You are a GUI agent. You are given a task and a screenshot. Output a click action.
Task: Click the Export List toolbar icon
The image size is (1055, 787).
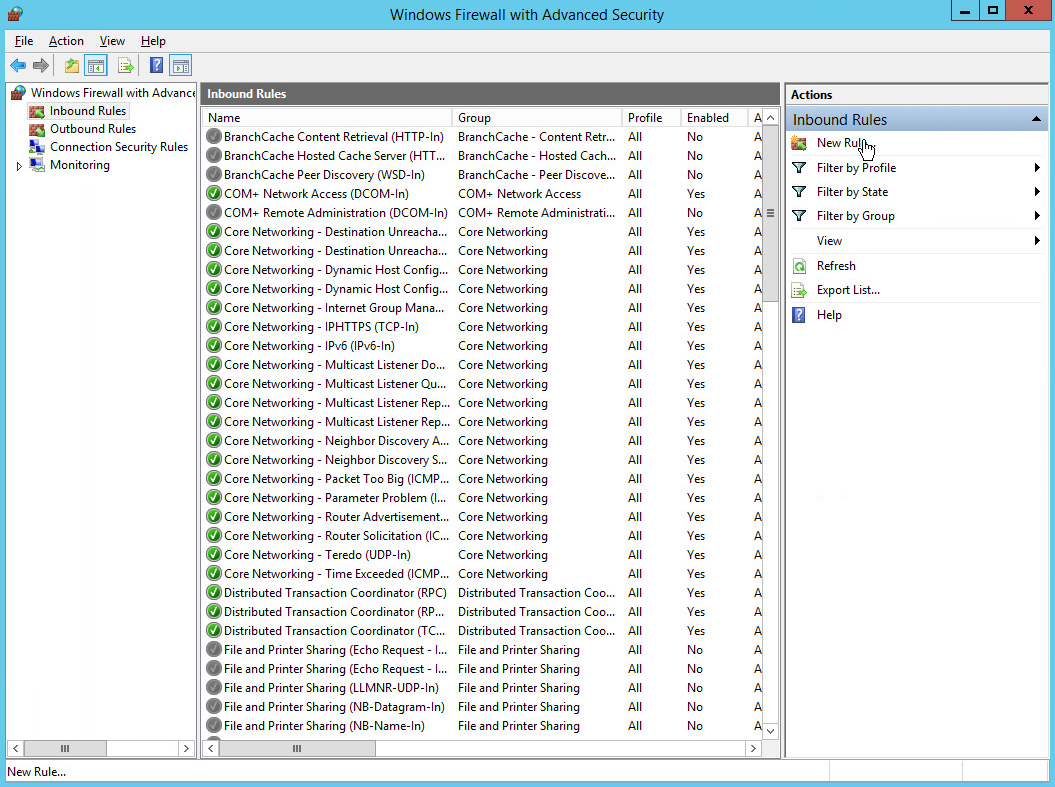(126, 66)
